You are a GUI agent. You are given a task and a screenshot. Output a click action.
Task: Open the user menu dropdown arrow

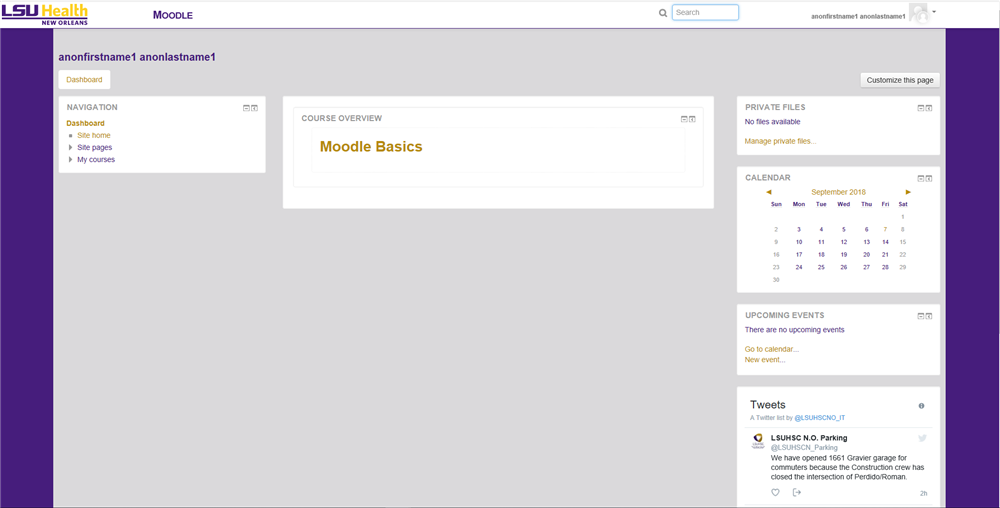934,11
